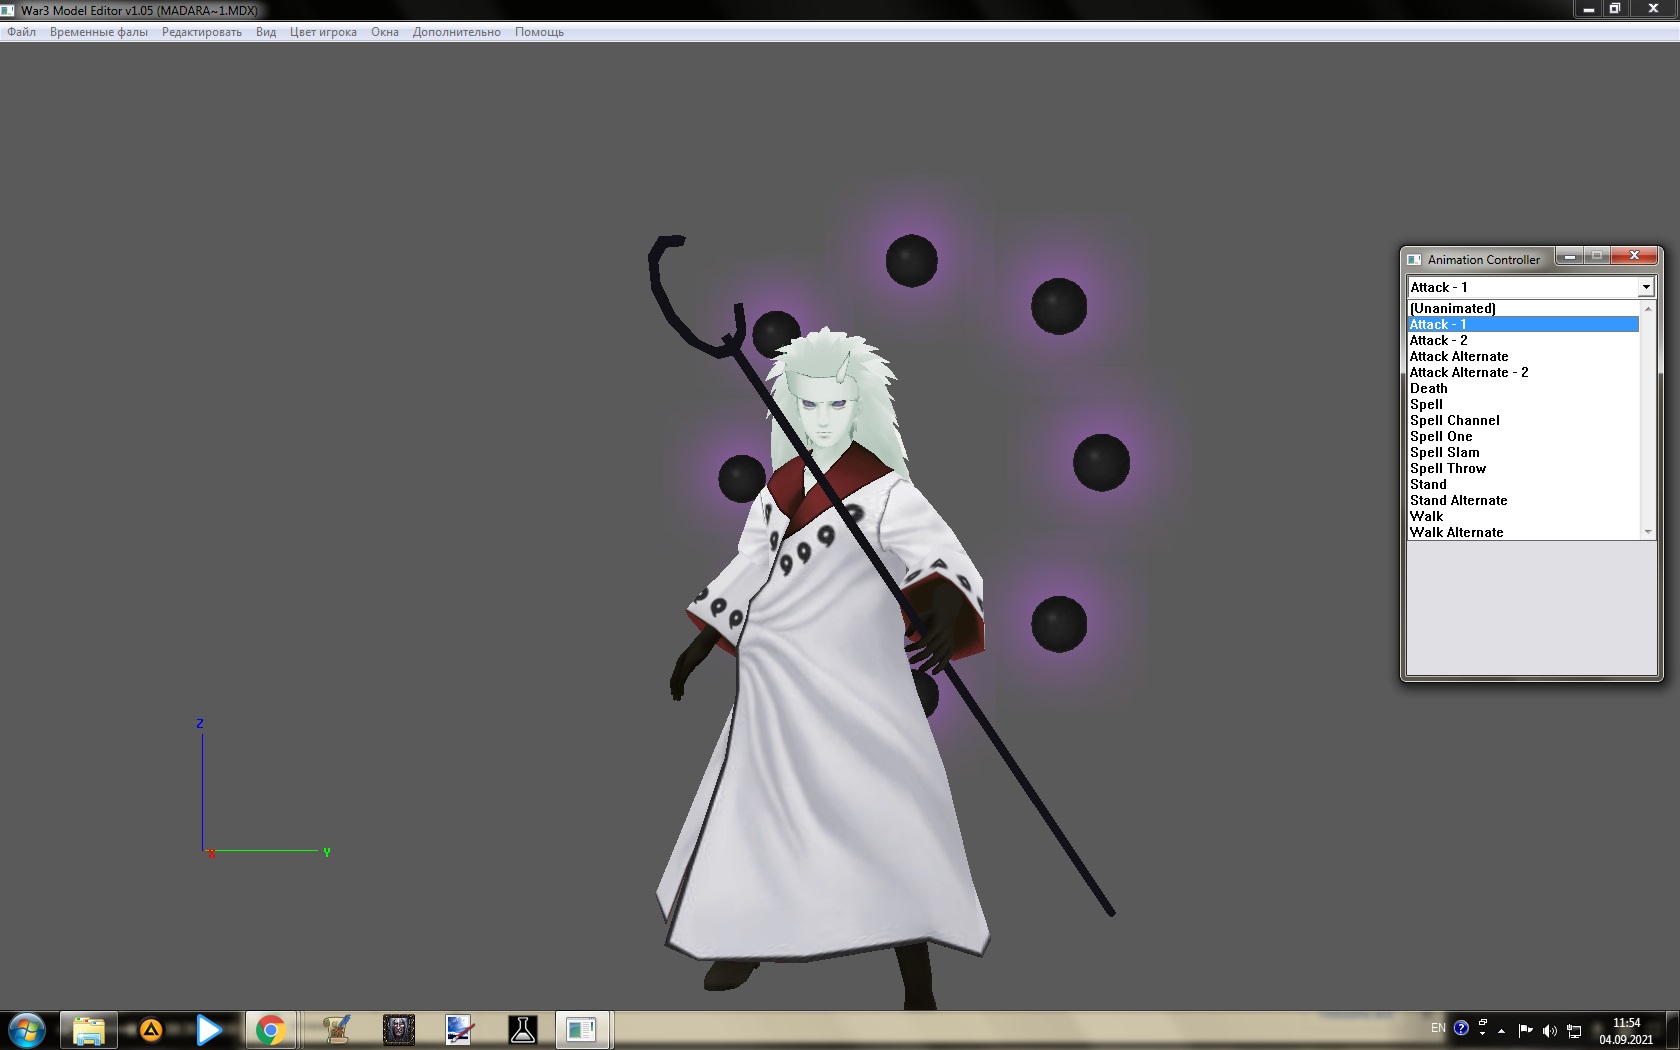1680x1050 pixels.
Task: Pick the Spell Throw animation
Action: (1523, 468)
